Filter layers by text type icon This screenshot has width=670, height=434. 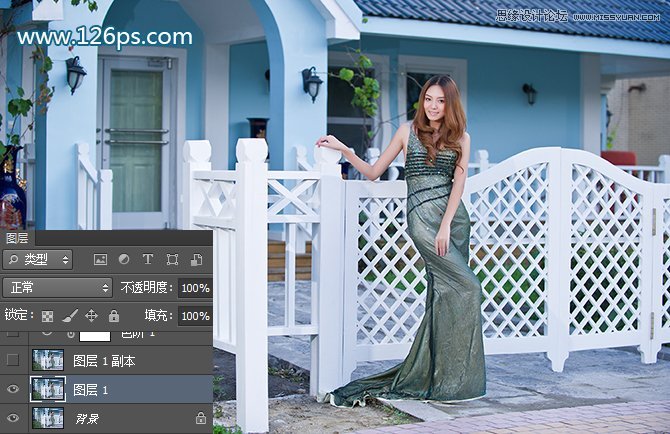[x=148, y=260]
